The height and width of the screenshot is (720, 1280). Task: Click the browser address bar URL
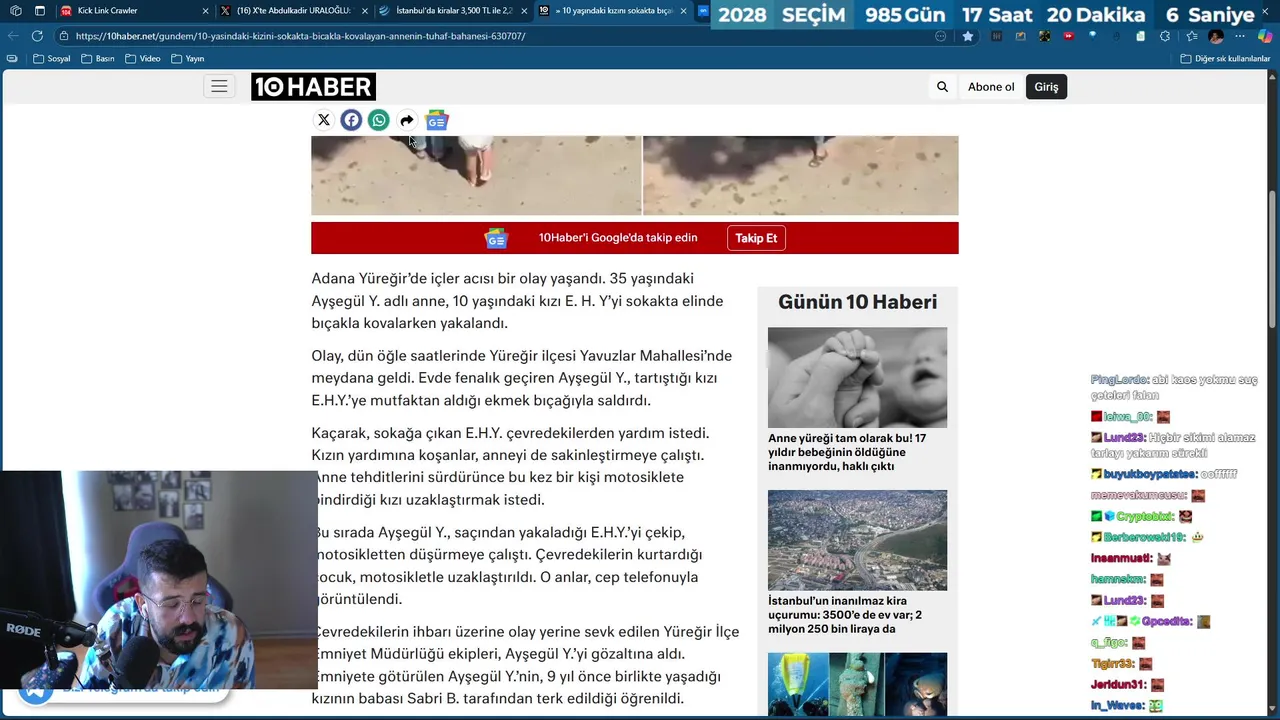[x=300, y=36]
